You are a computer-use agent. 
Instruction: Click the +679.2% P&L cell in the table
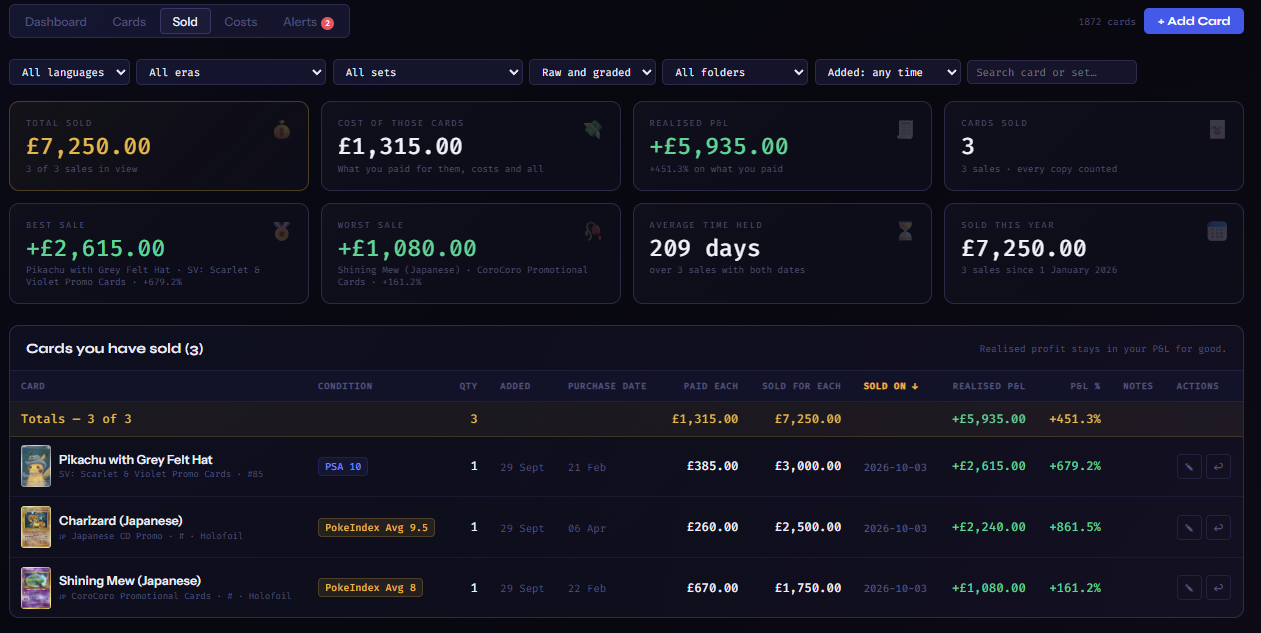coord(1075,467)
